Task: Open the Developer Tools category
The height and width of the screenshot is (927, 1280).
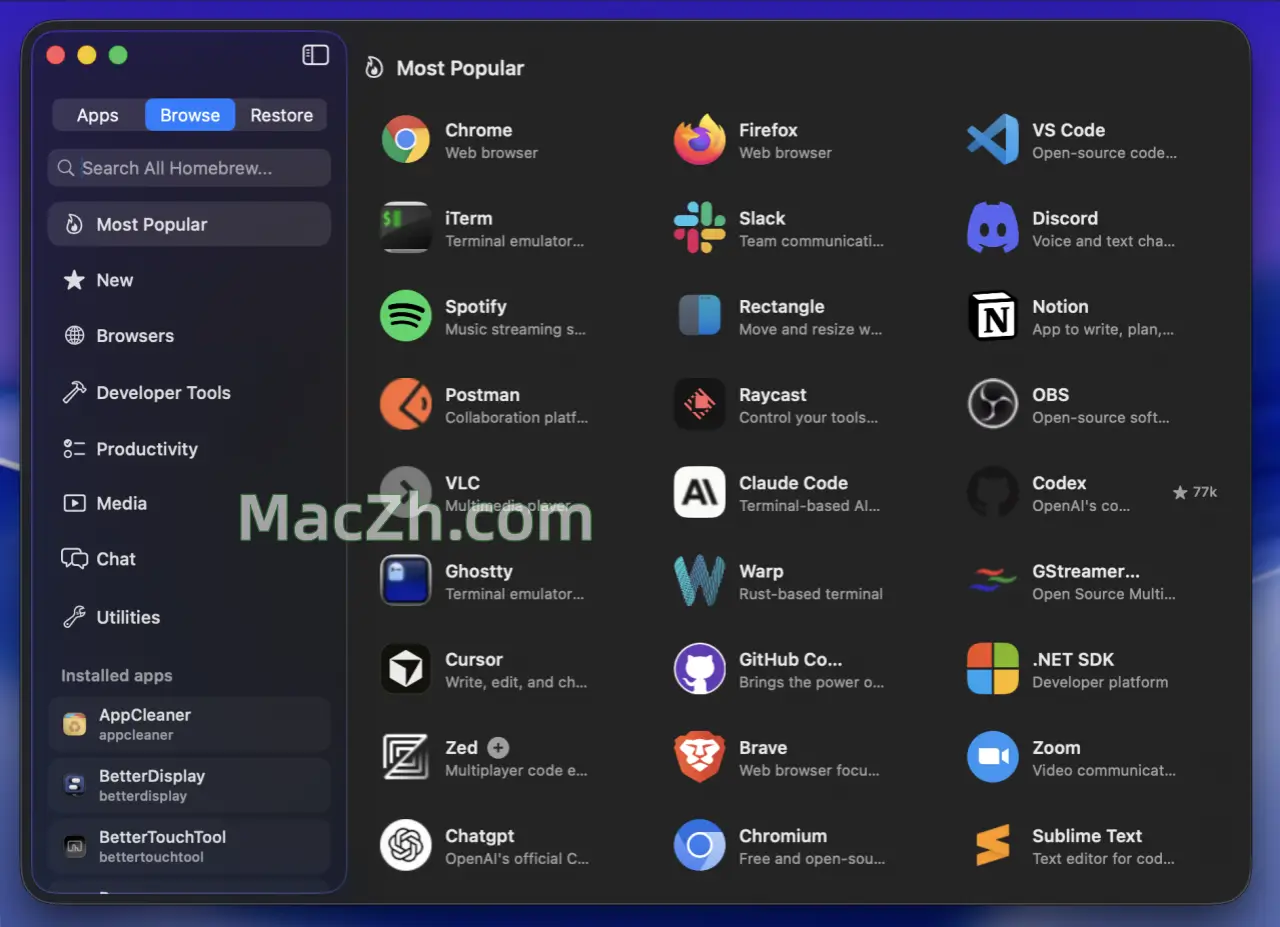Action: [x=189, y=393]
